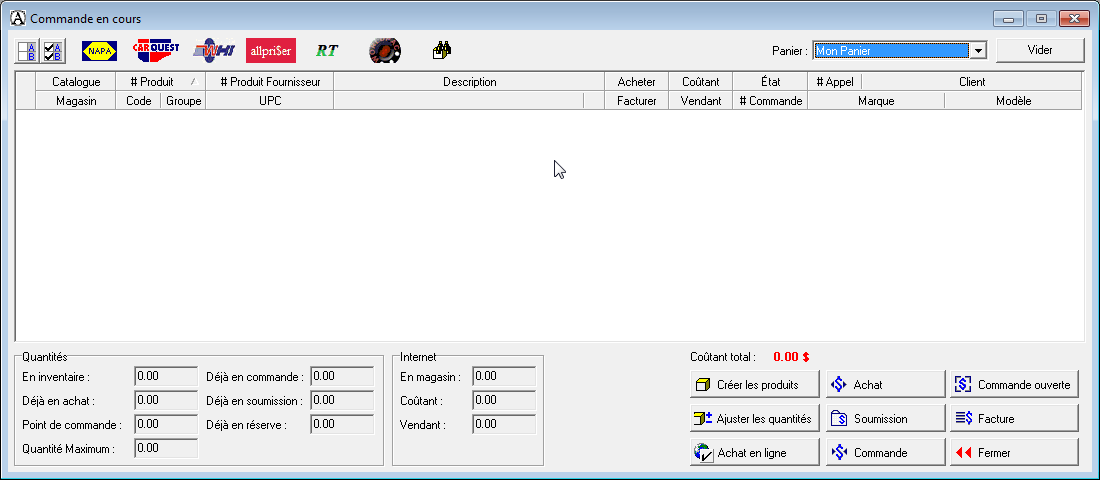Click the Déjà en commande field
Viewport: 1100px width, 480px height.
(x=342, y=376)
